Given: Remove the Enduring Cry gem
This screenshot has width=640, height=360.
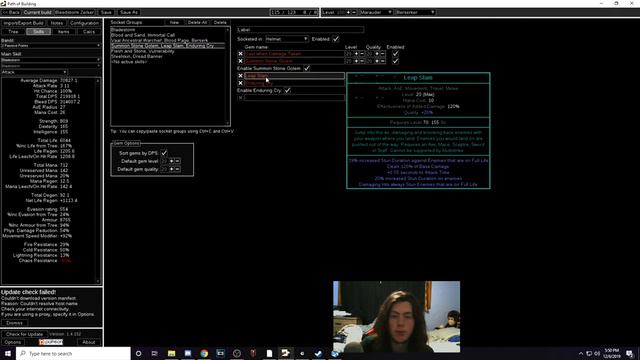Looking at the screenshot, I should (x=240, y=83).
